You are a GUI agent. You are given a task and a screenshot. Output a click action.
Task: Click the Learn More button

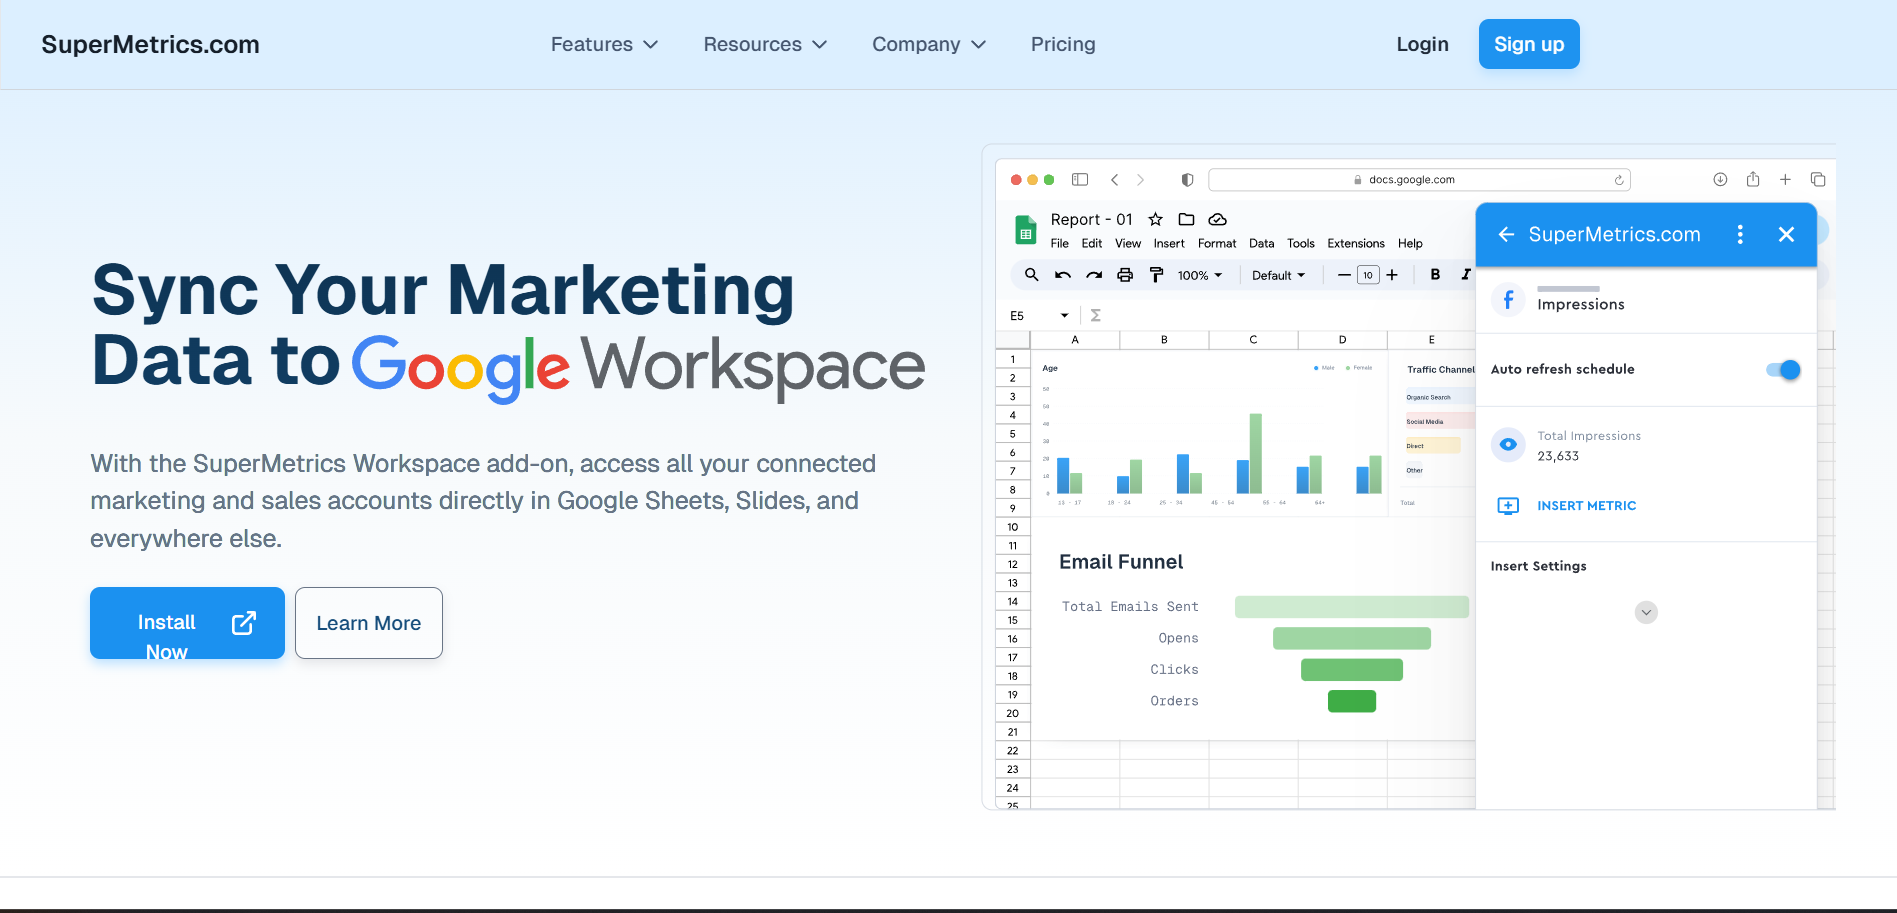pos(369,623)
